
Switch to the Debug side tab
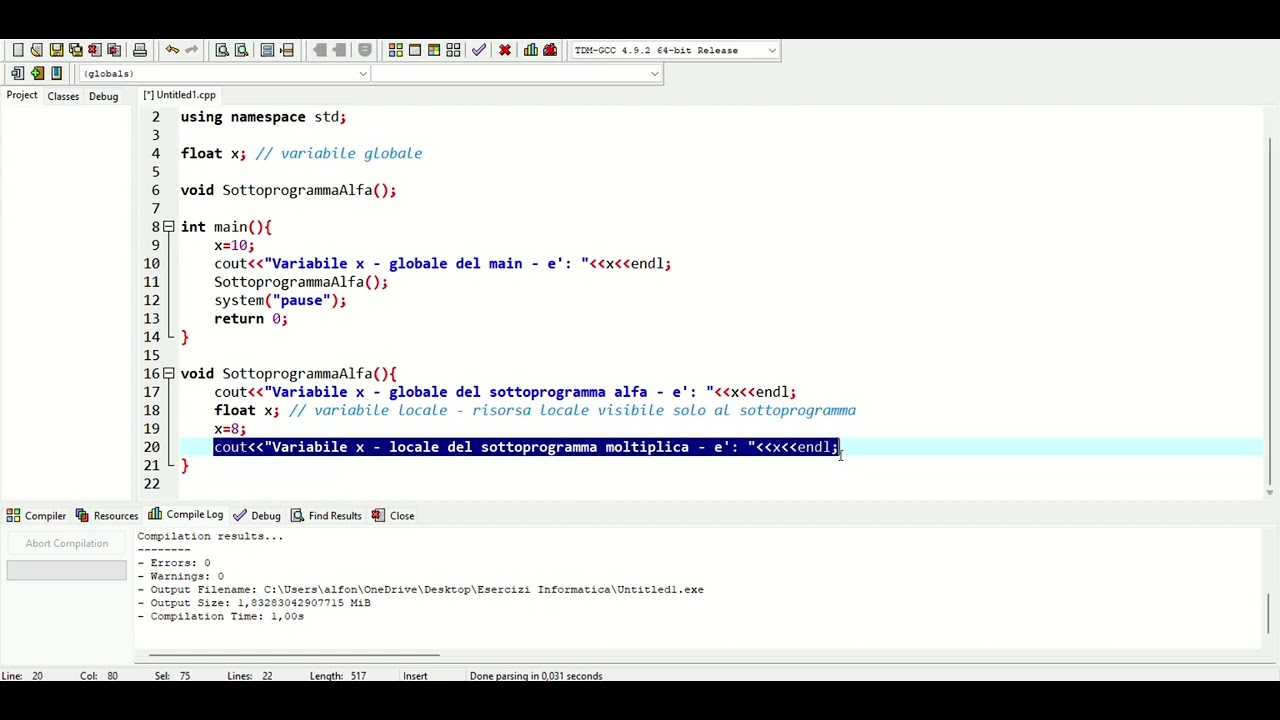tap(103, 96)
